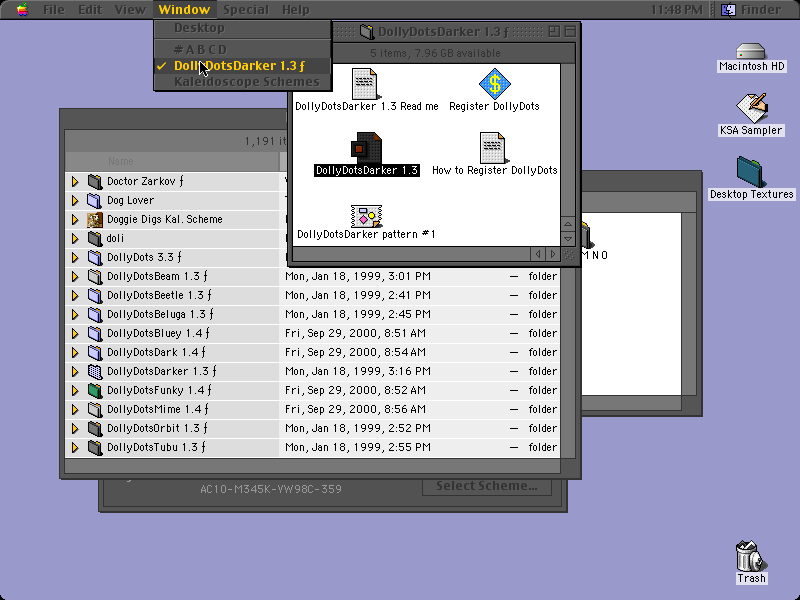This screenshot has width=800, height=600.
Task: Expand the Dog Lover disclosure triangle
Action: 75,200
